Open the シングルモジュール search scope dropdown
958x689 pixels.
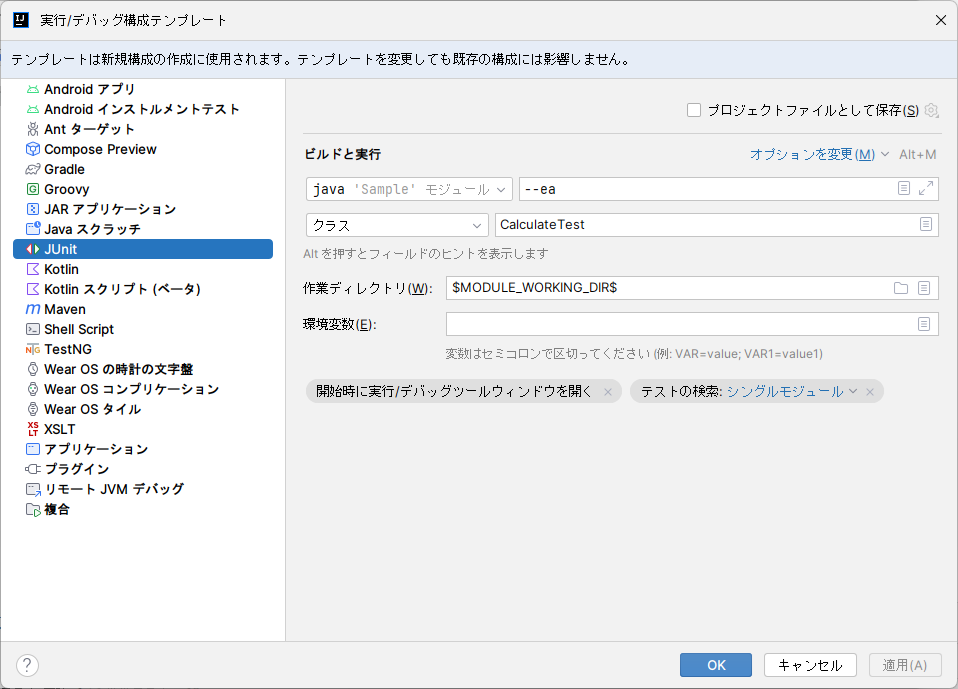(792, 392)
